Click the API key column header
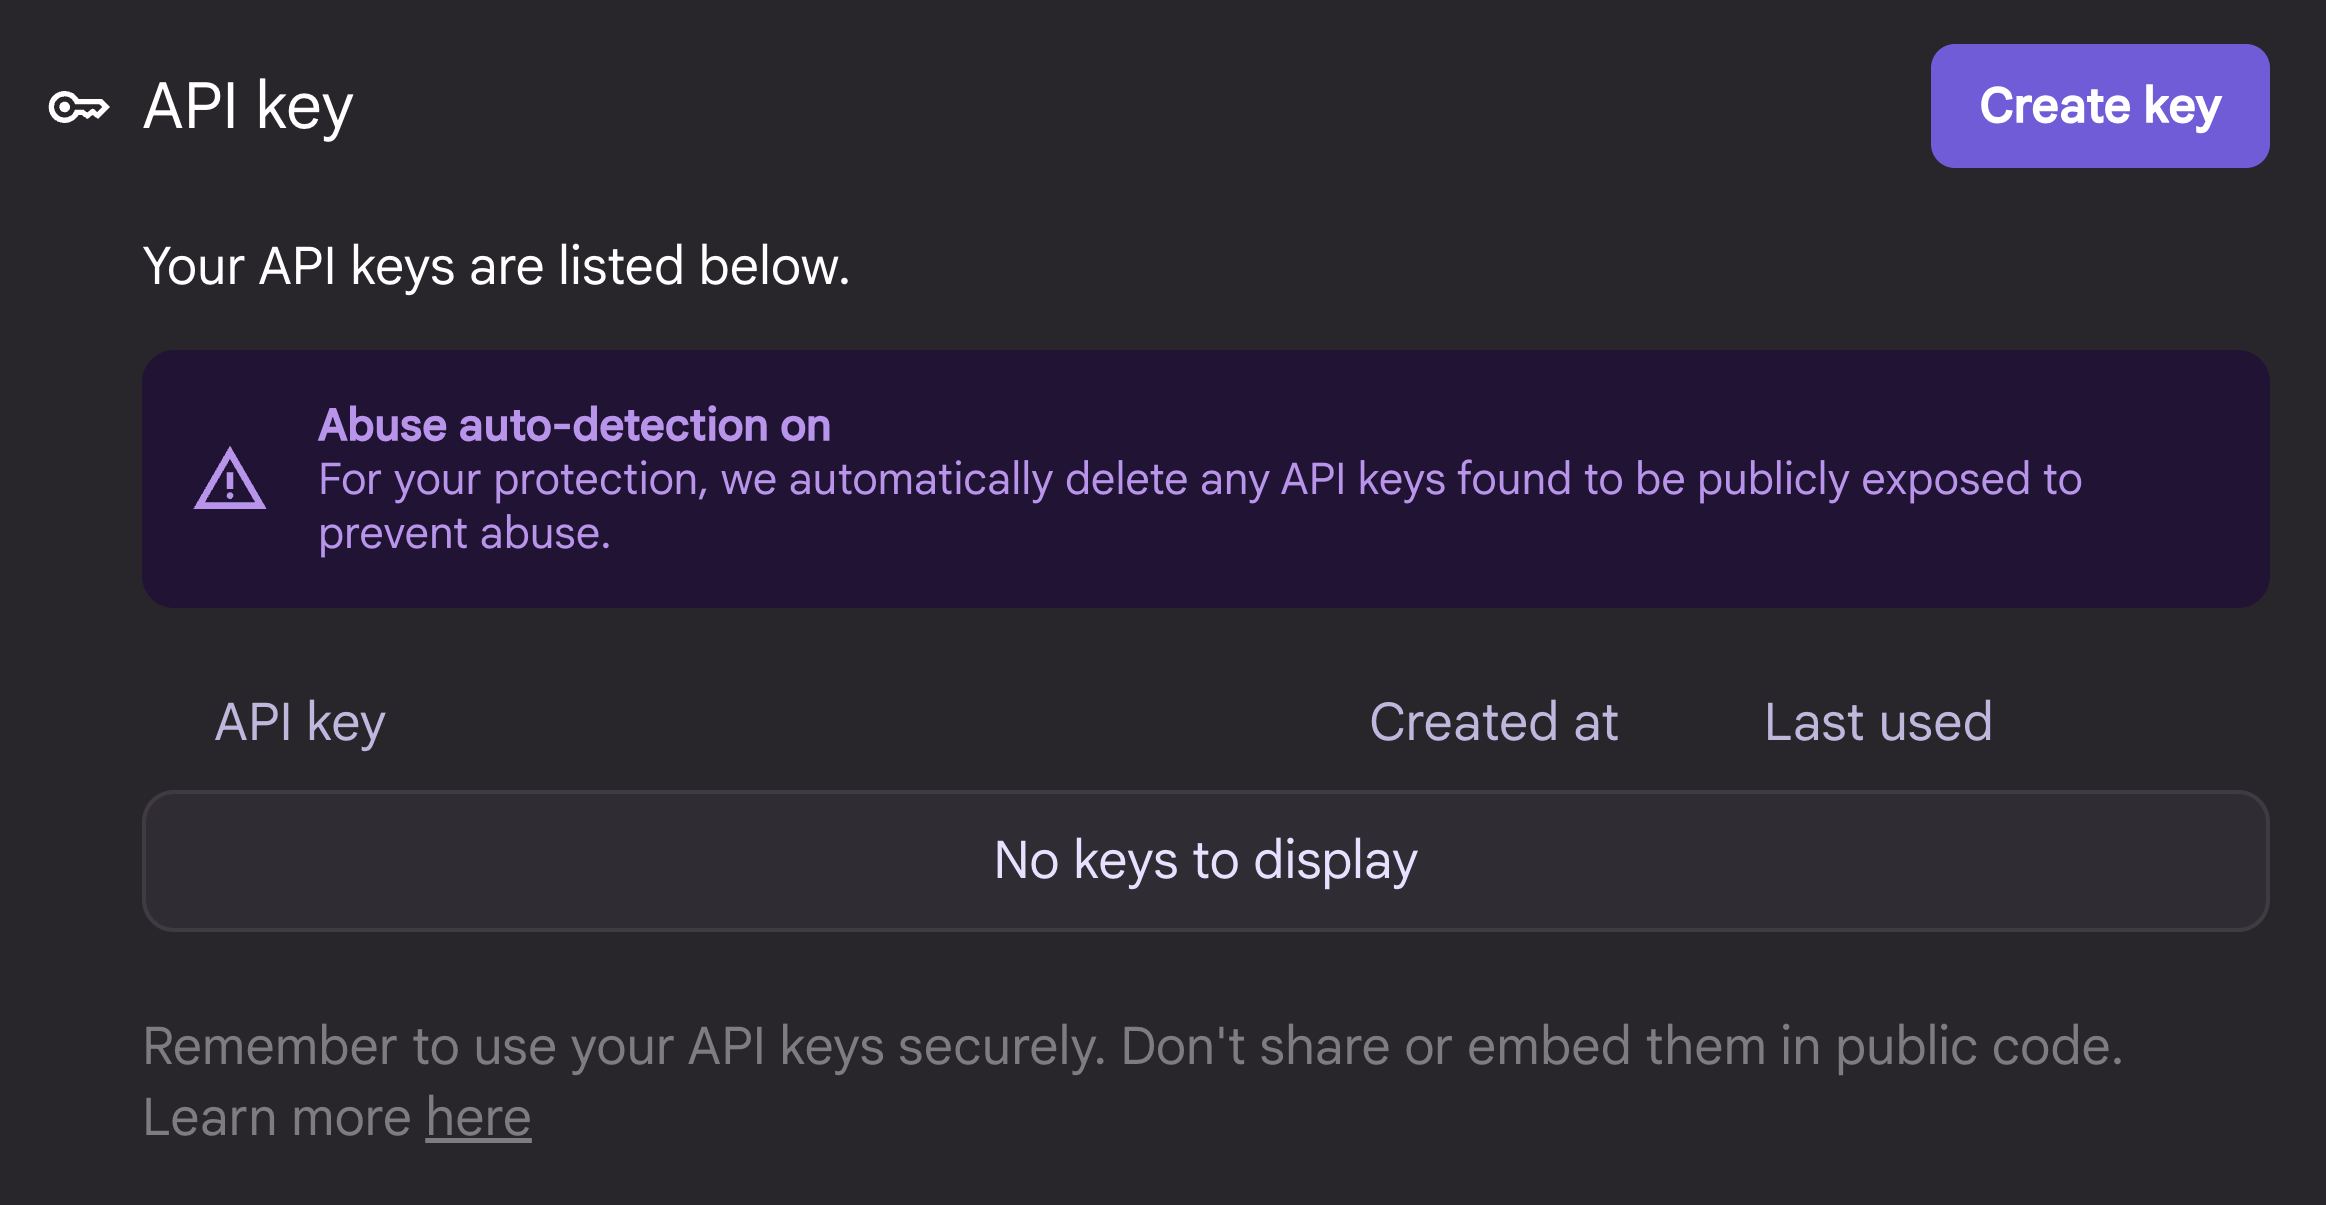 coord(299,722)
